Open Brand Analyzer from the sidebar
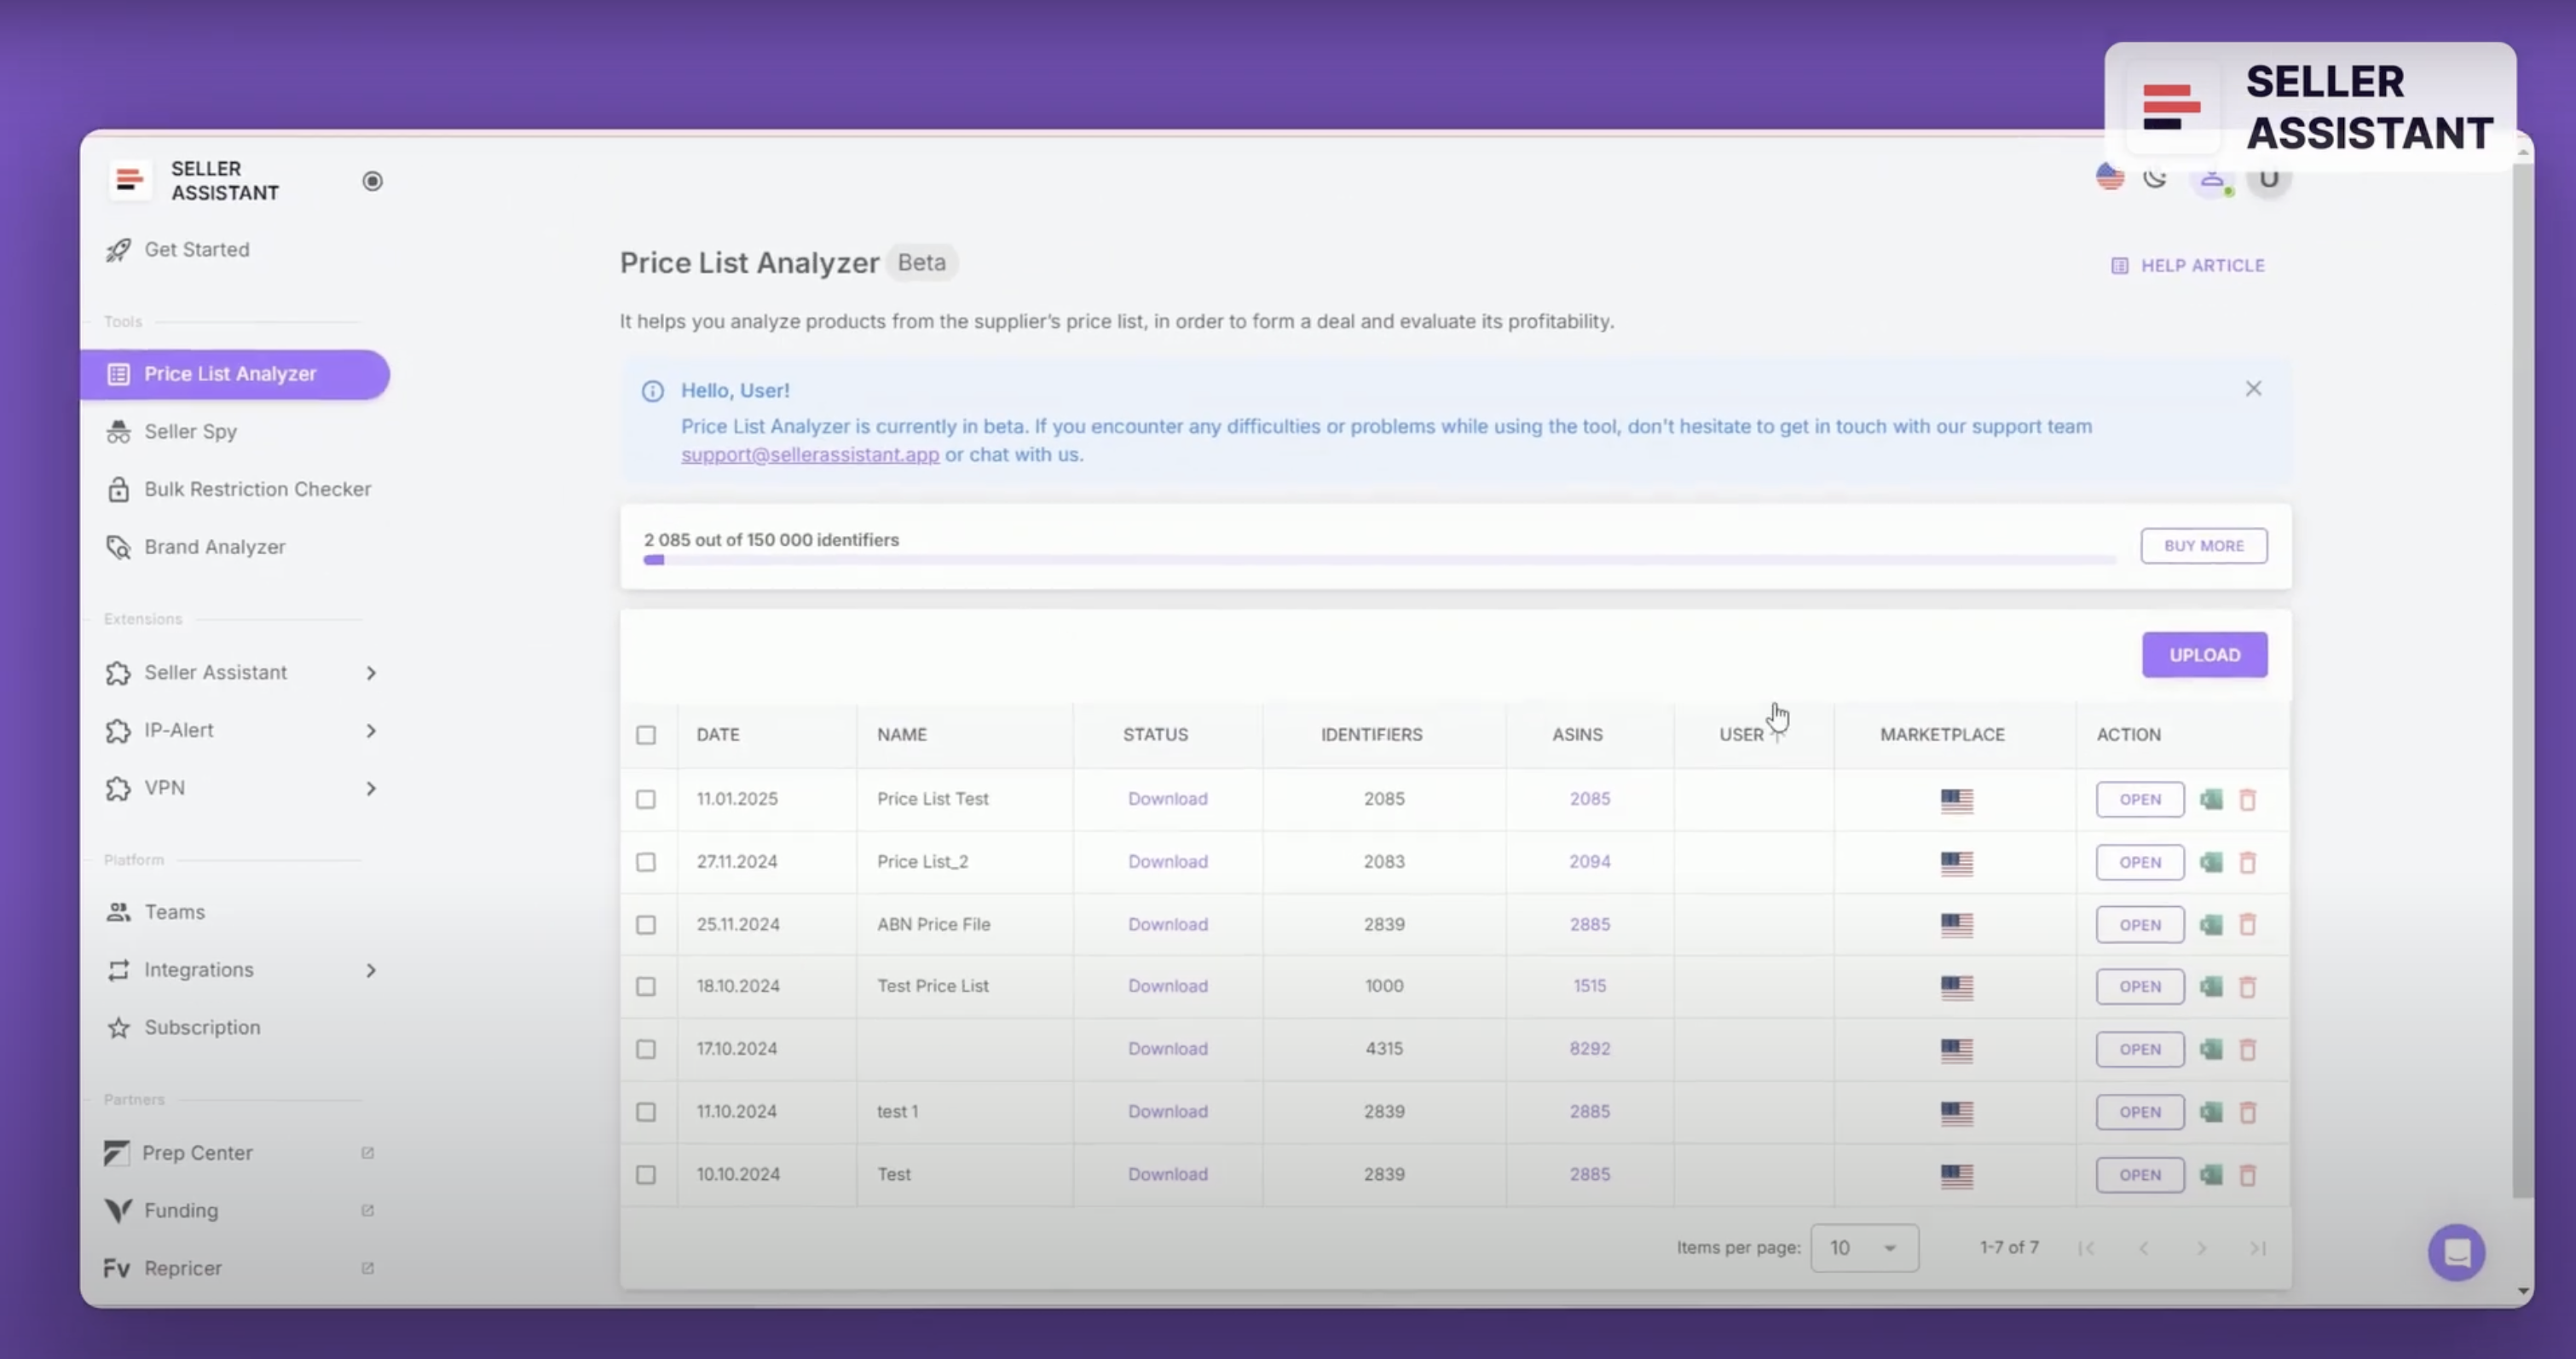The width and height of the screenshot is (2576, 1359). point(214,547)
